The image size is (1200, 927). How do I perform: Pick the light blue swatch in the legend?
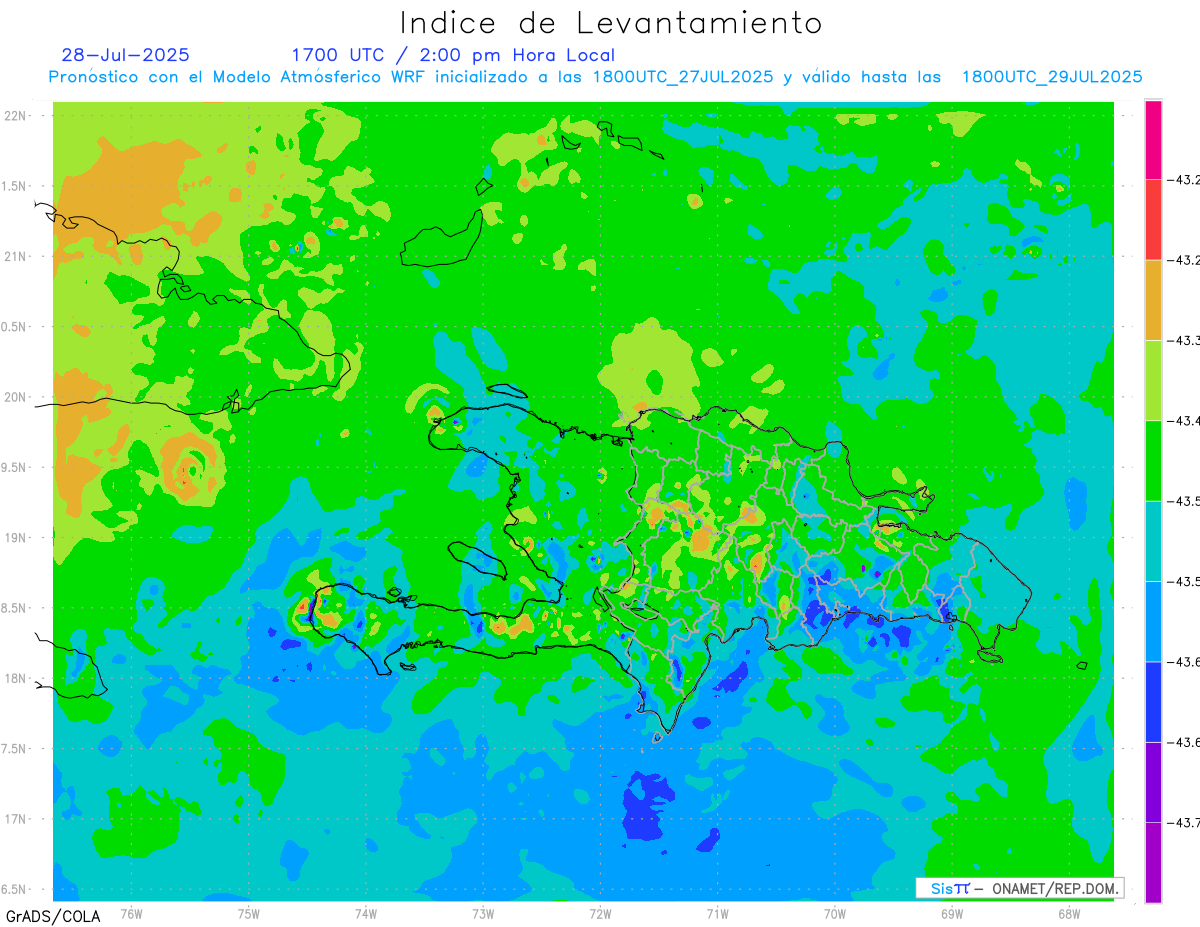(x=1153, y=621)
